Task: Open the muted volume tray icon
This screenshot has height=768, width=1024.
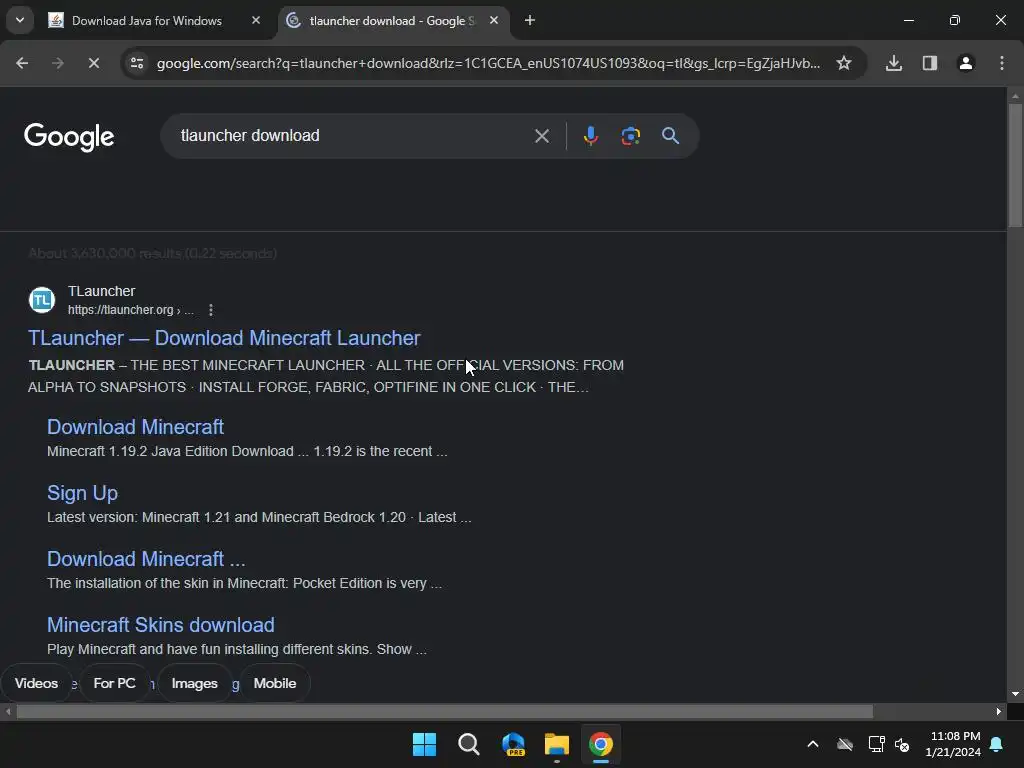Action: pyautogui.click(x=903, y=744)
